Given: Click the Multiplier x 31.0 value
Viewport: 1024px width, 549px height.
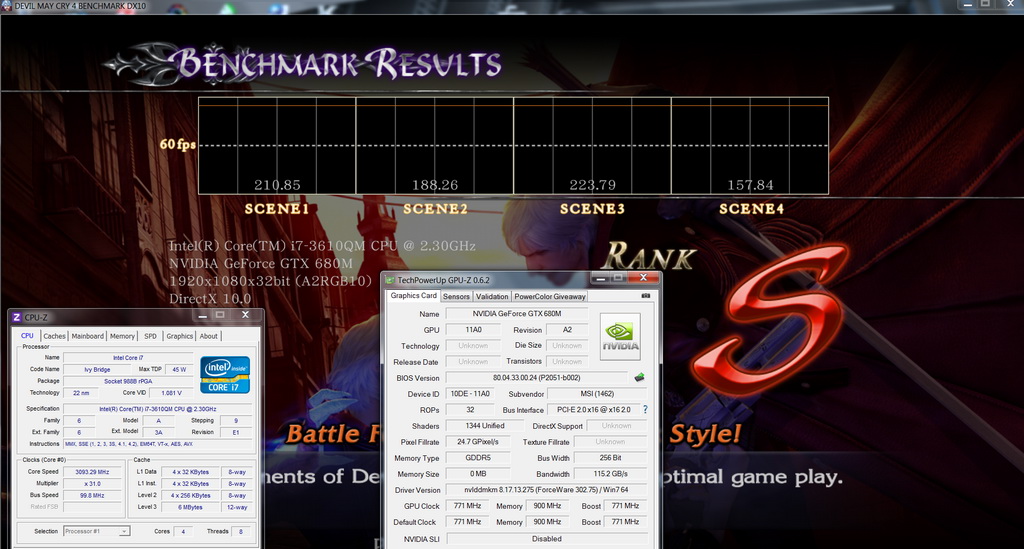Looking at the screenshot, I should (x=92, y=484).
